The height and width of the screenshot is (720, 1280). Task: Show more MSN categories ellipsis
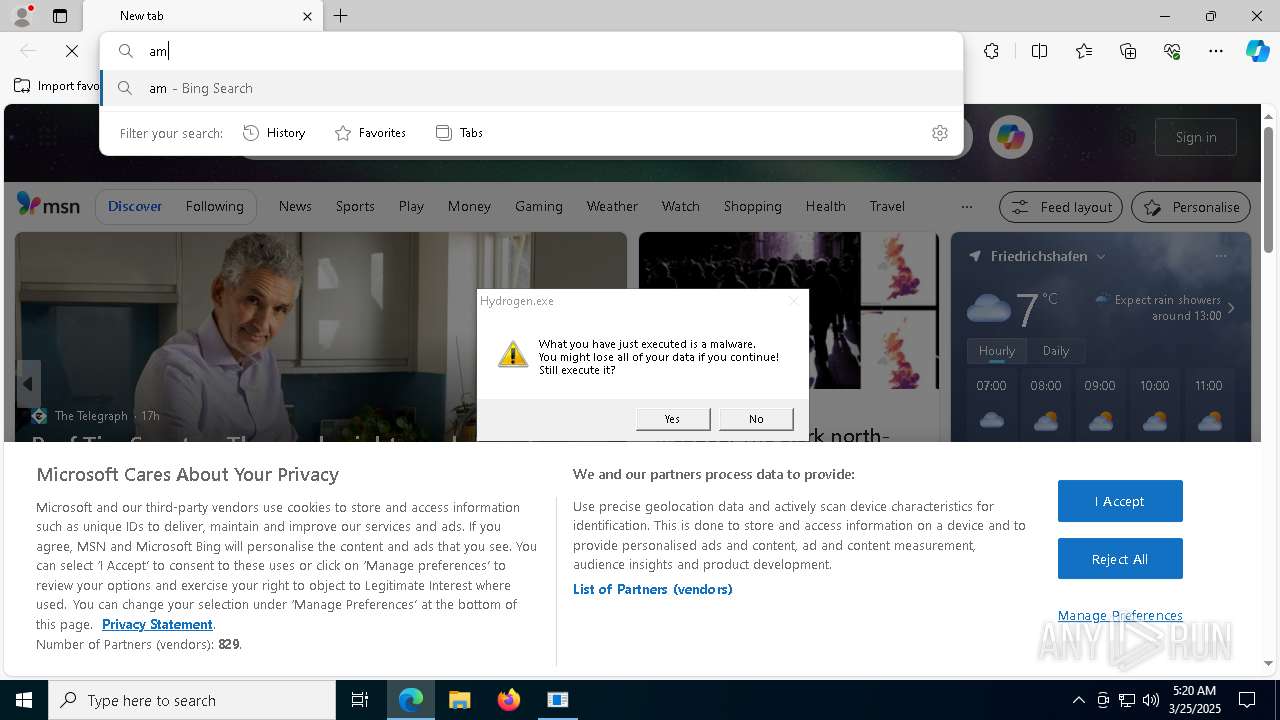click(966, 207)
